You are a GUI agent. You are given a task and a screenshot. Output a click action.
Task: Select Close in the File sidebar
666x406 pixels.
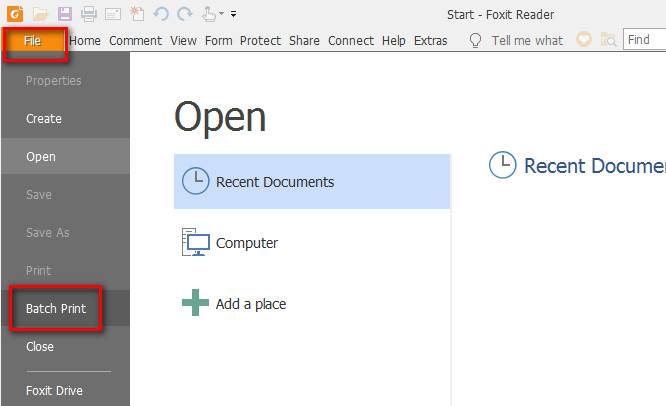(x=65, y=347)
